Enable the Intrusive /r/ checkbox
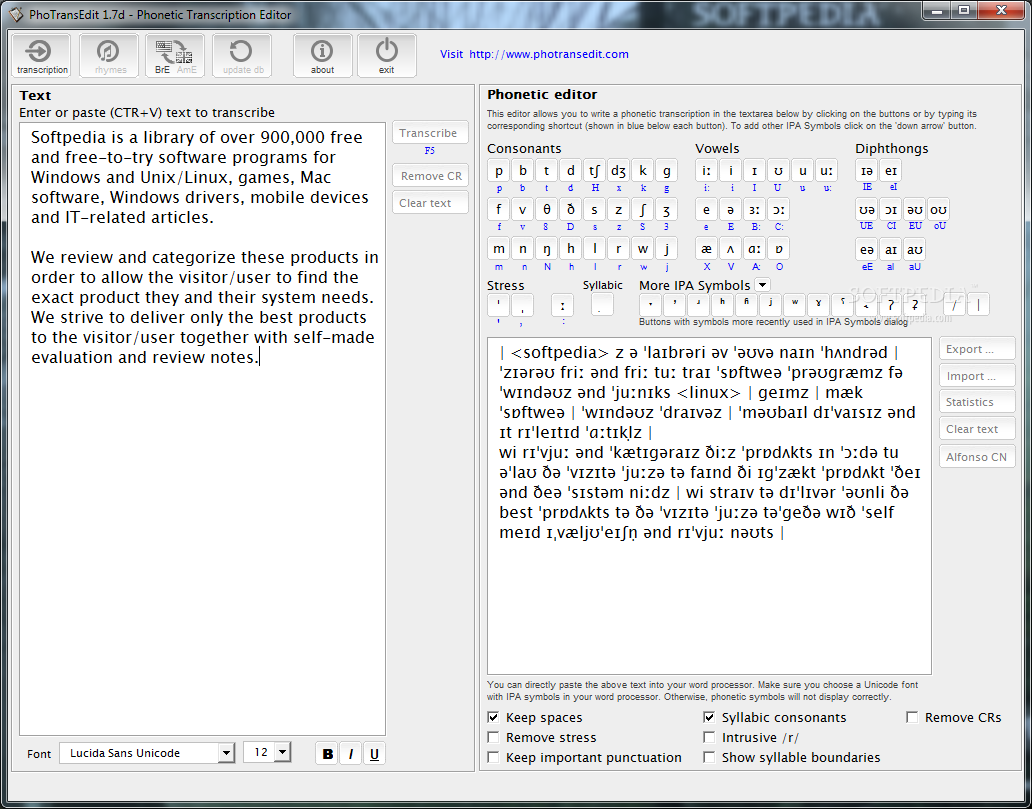 click(x=709, y=737)
